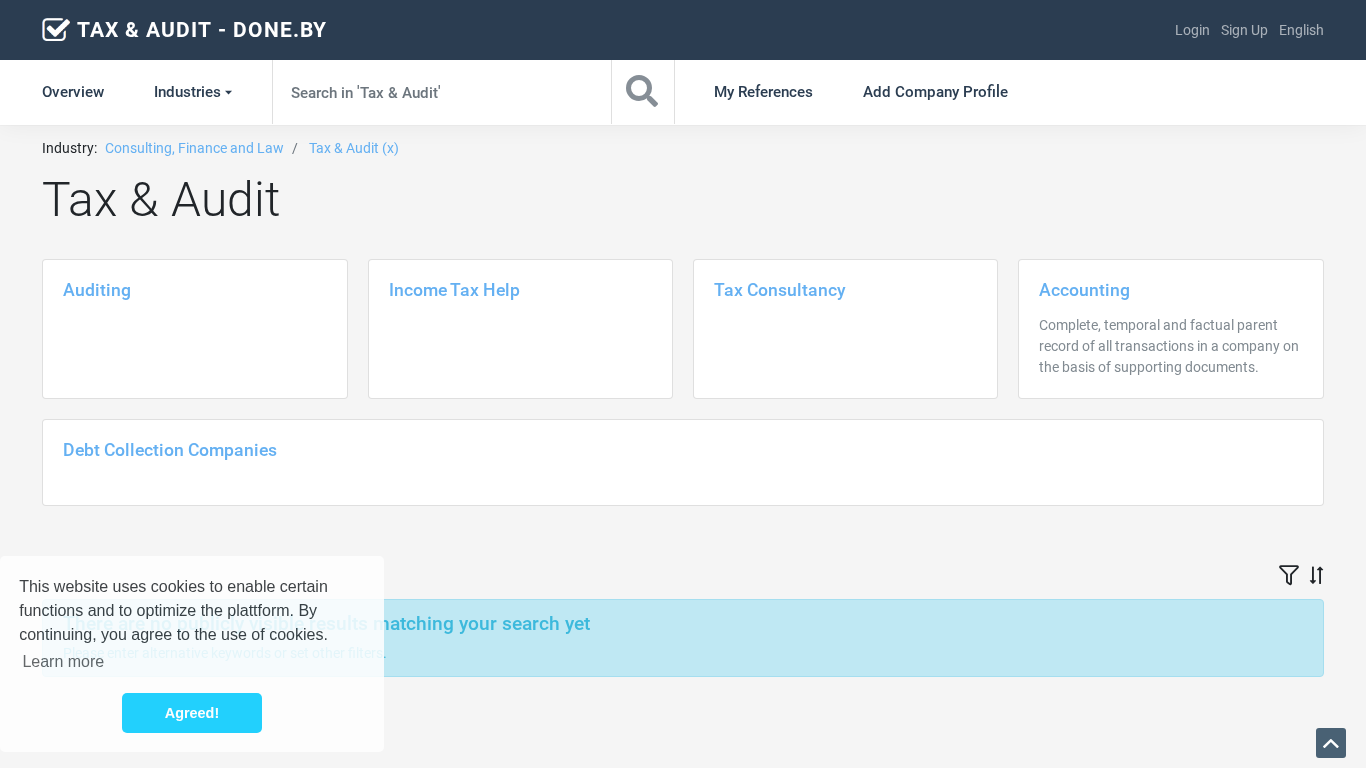Click the Accounting description text
Image resolution: width=1366 pixels, height=768 pixels.
pos(1169,346)
